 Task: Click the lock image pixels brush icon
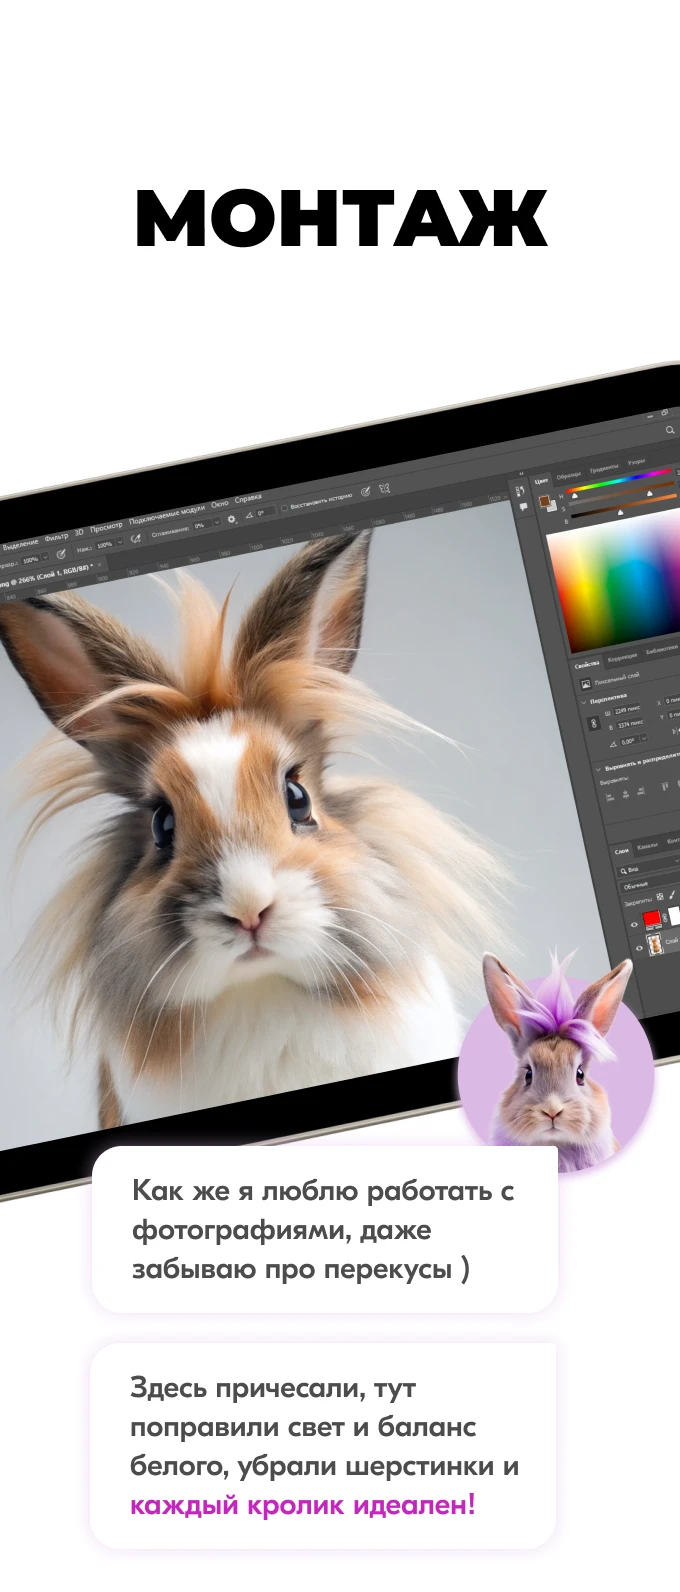[x=672, y=895]
